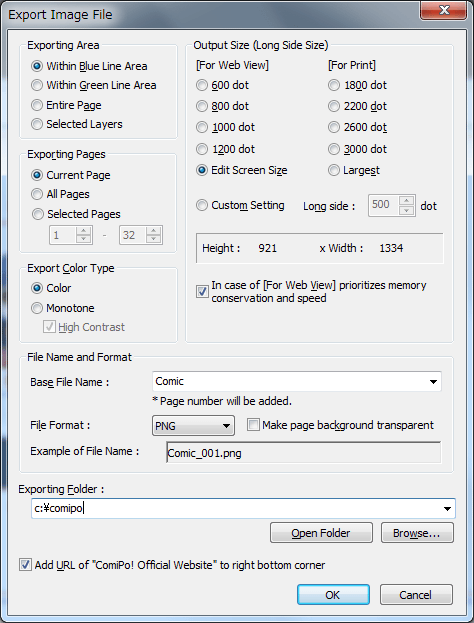Screen dimensions: 474x623
Task: Expand the Base File Name dropdown arrow
Action: (x=433, y=382)
